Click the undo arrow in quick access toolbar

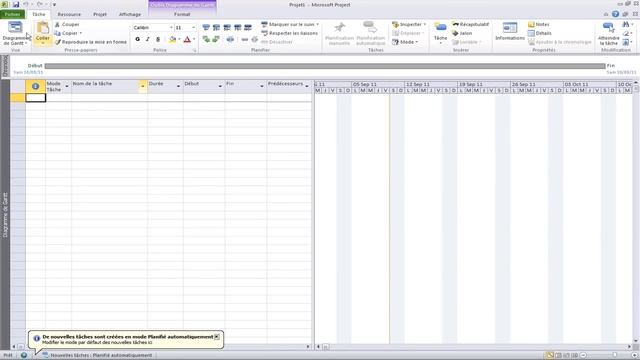[x=25, y=4]
